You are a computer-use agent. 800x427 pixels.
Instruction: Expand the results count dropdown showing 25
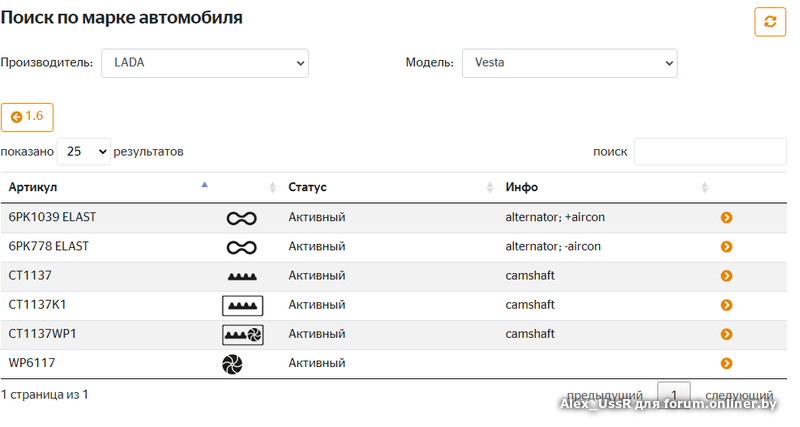(83, 152)
